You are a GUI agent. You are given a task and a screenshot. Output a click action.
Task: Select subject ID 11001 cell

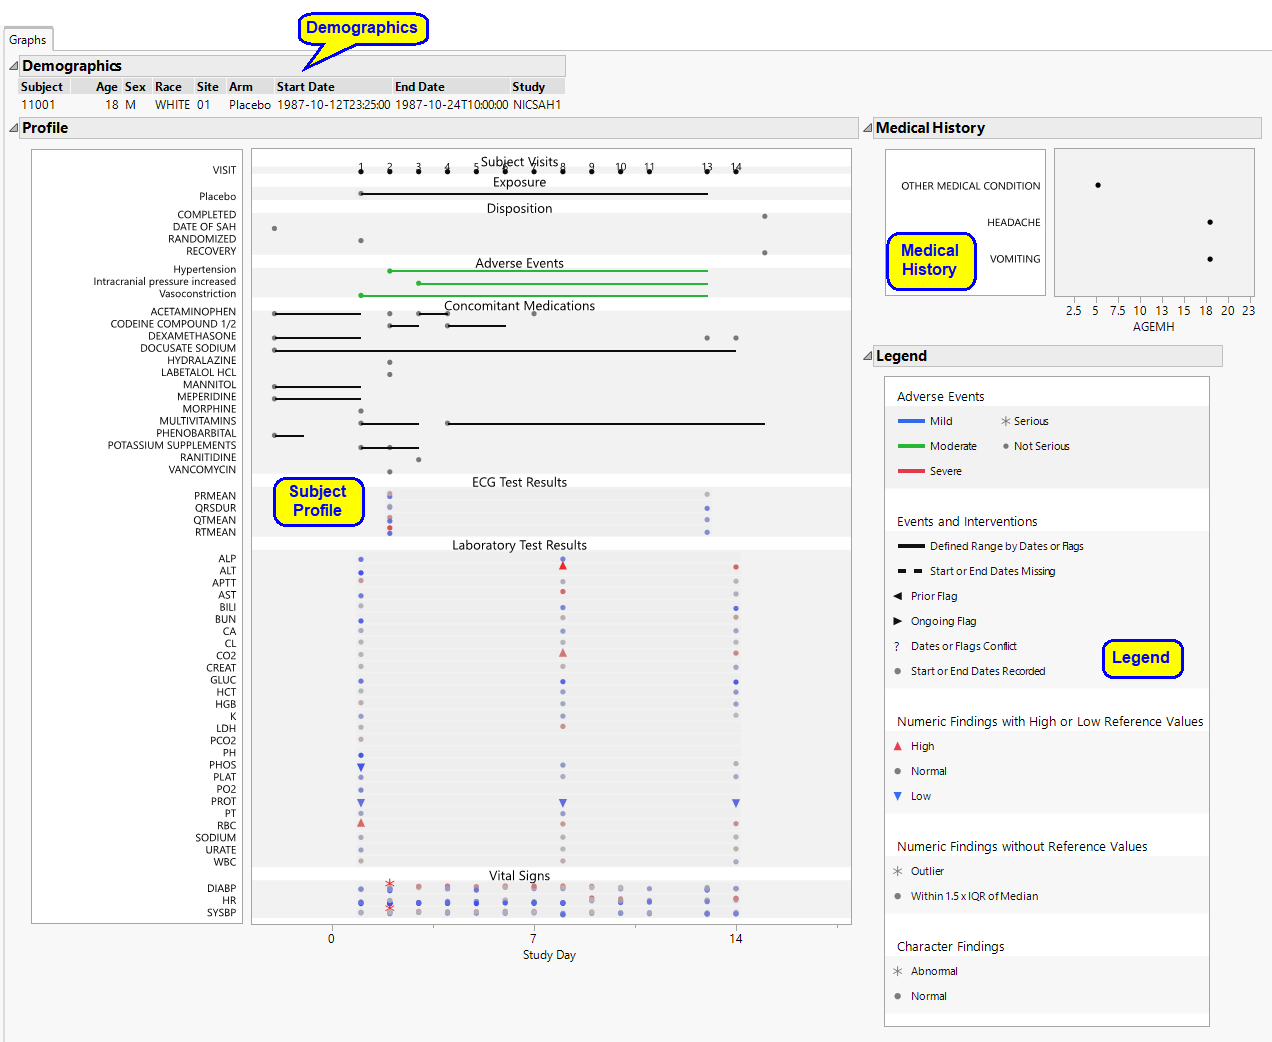(x=39, y=105)
